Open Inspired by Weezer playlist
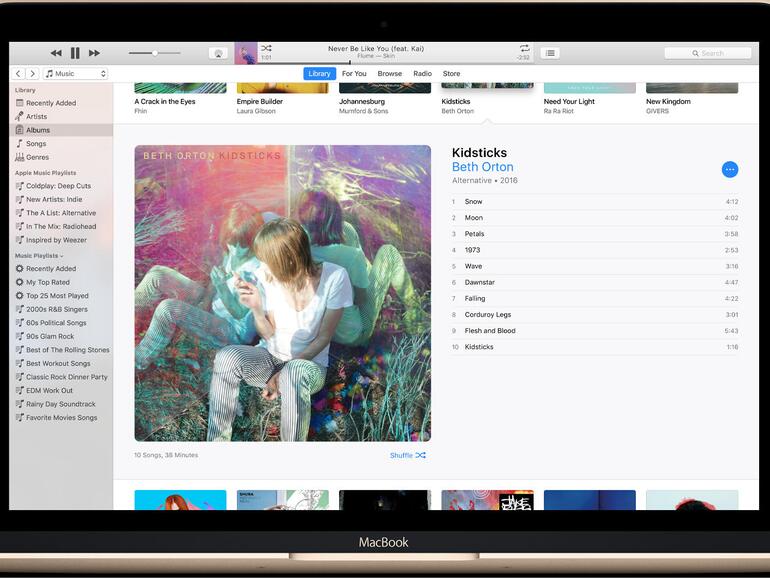The width and height of the screenshot is (770, 578). tap(61, 240)
